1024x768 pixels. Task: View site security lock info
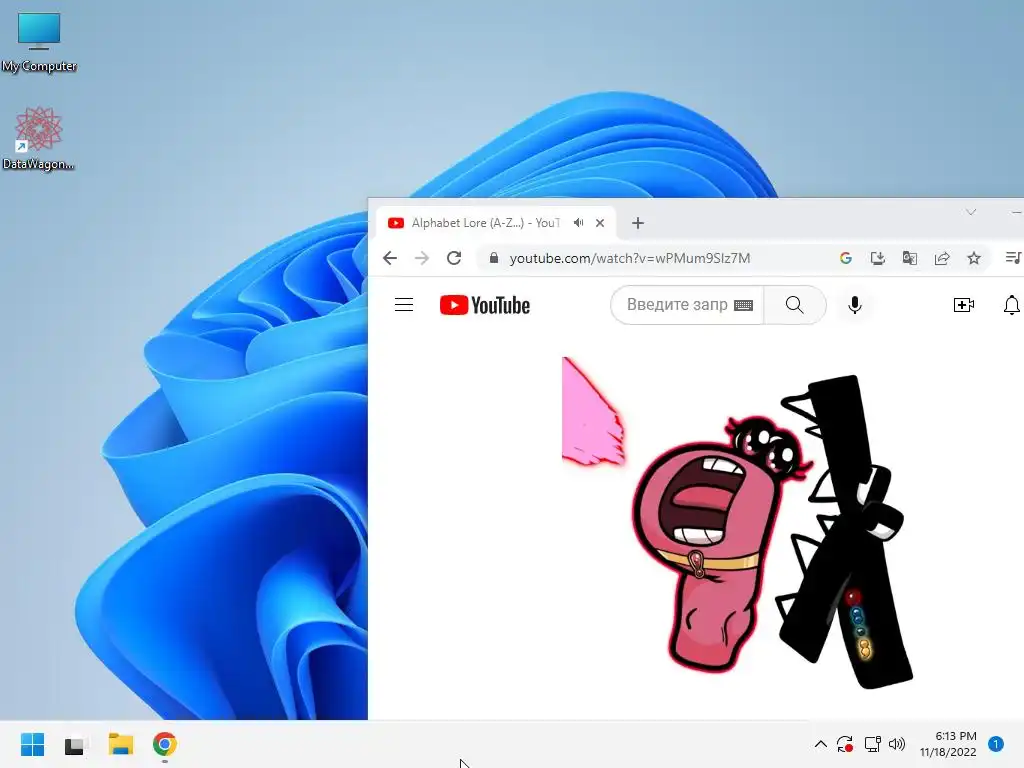(x=494, y=258)
